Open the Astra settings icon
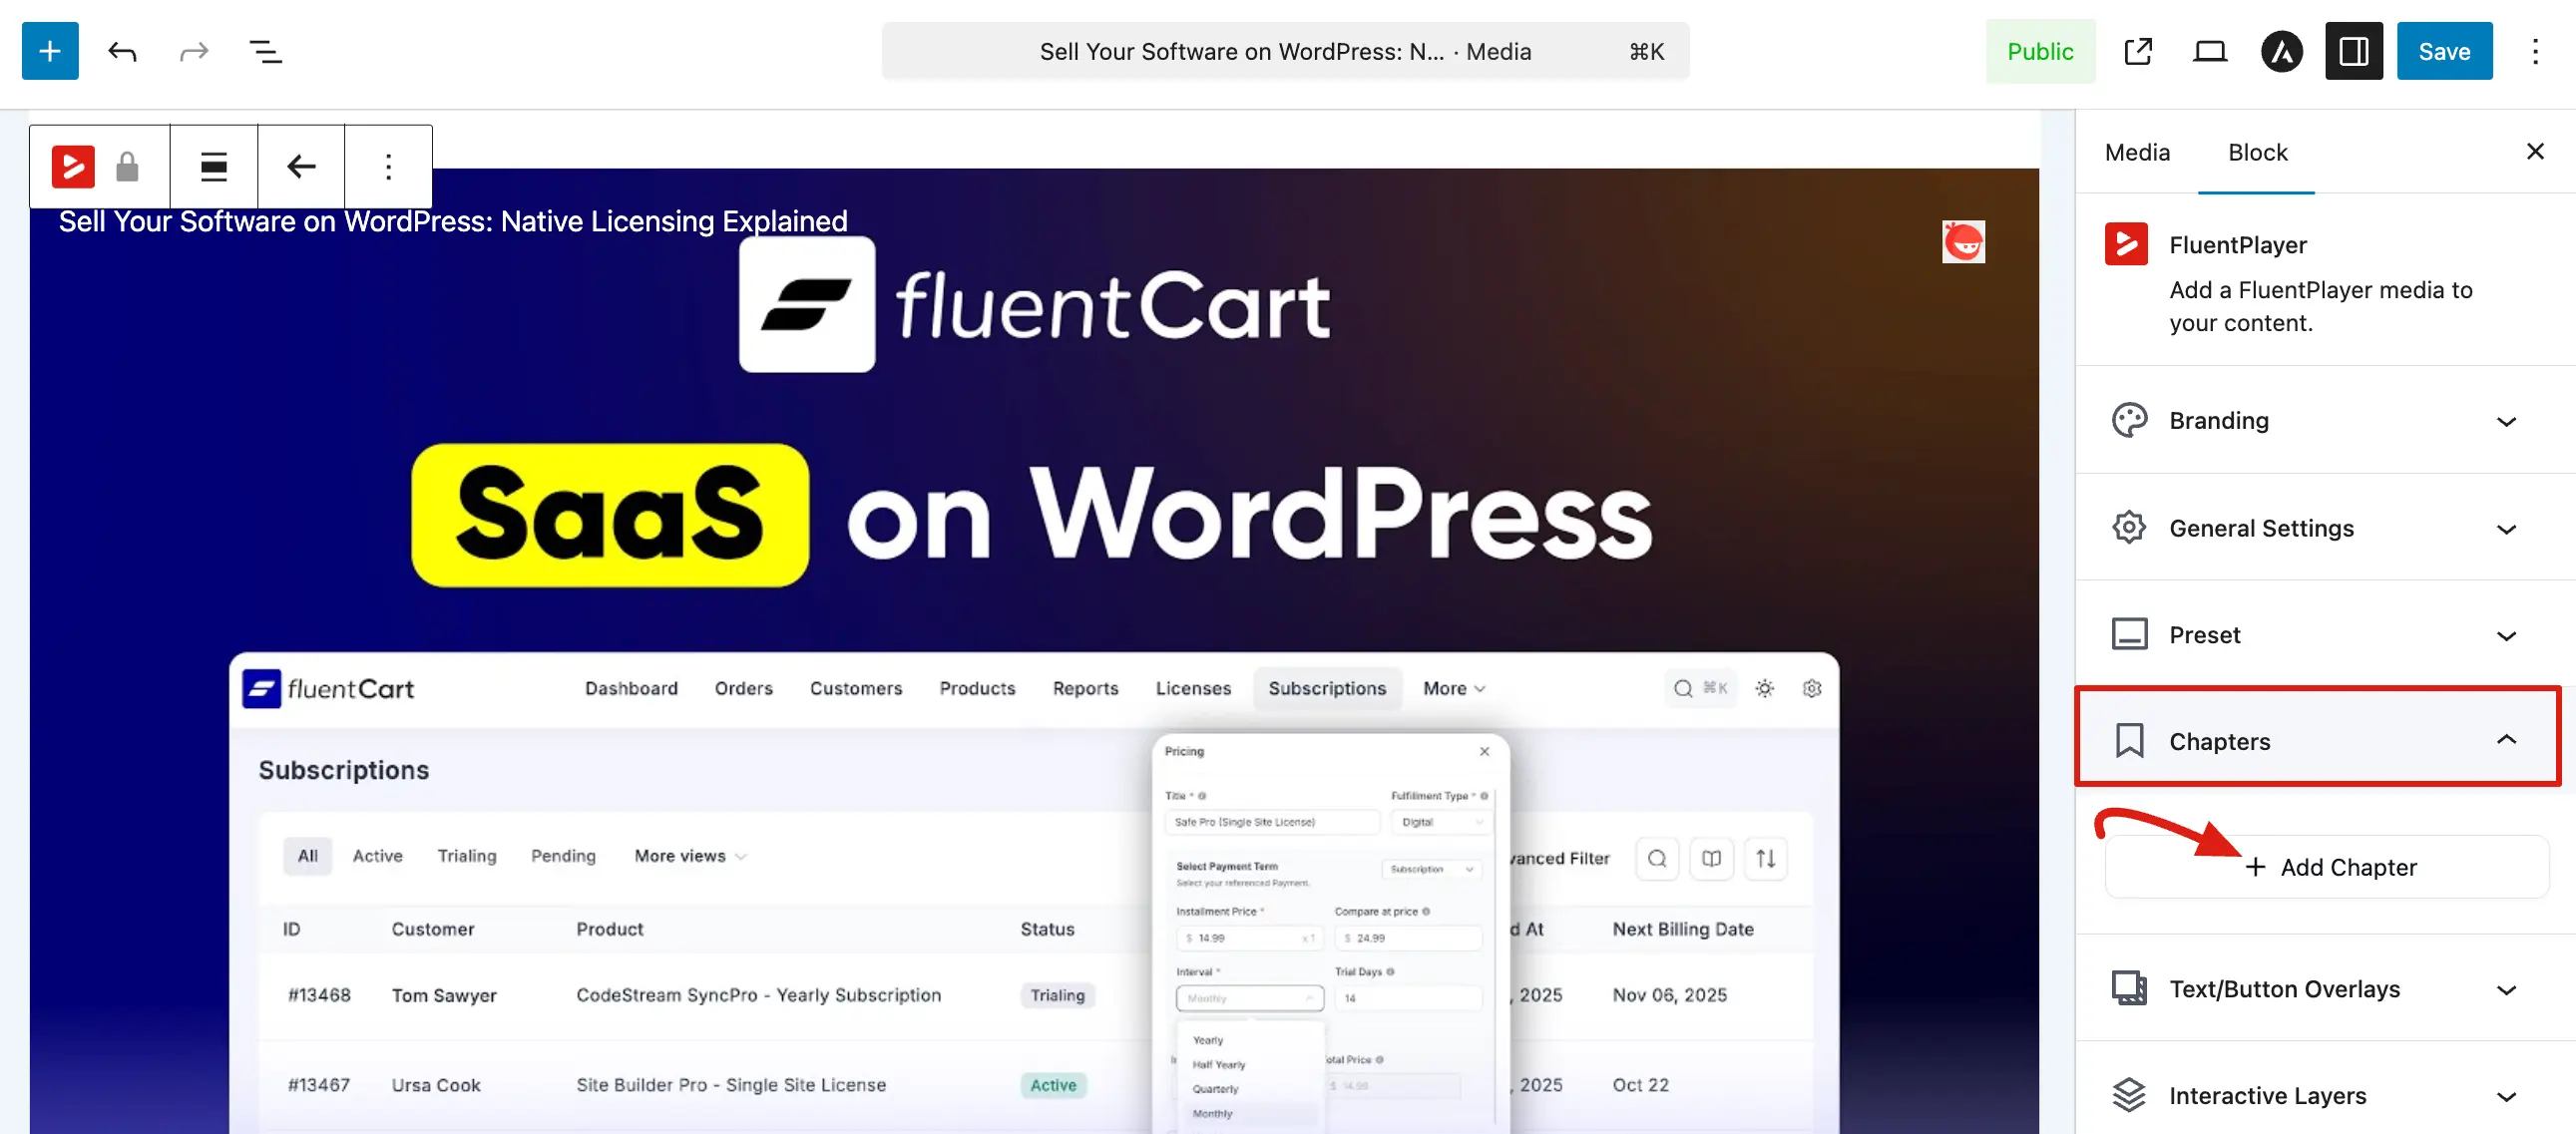Viewport: 2576px width, 1134px height. [x=2281, y=51]
